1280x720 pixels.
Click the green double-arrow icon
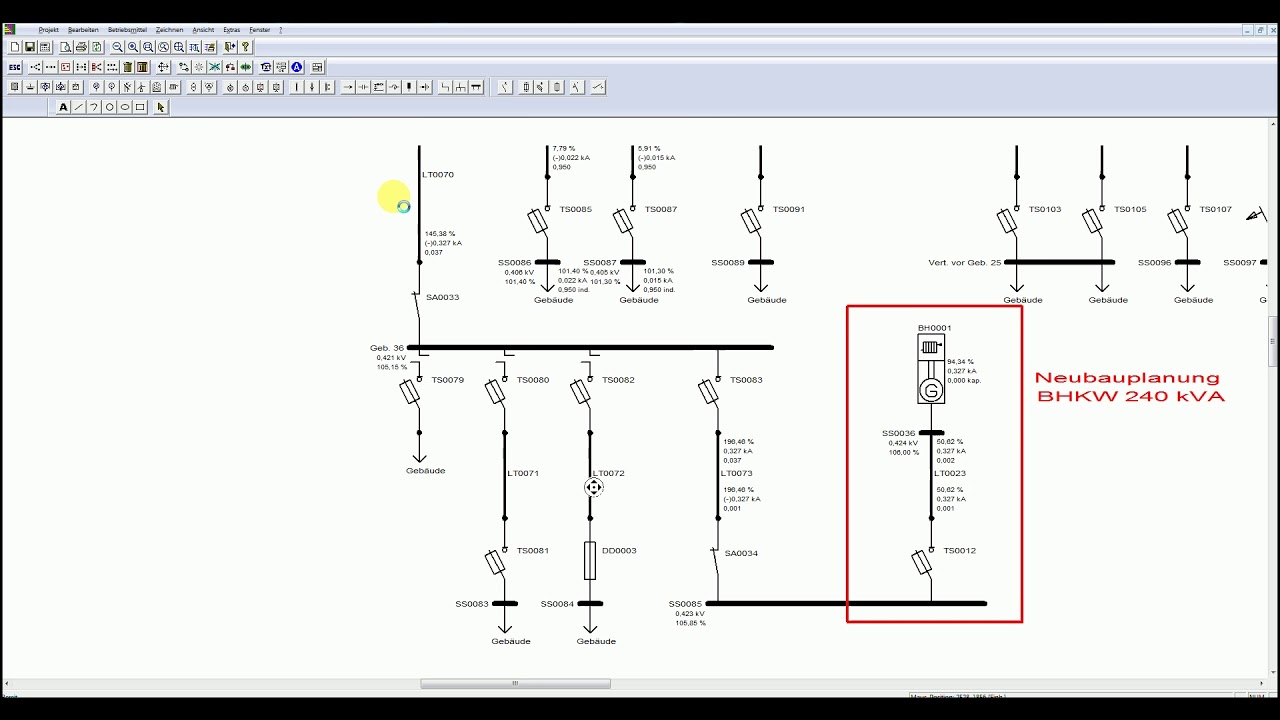[245, 67]
